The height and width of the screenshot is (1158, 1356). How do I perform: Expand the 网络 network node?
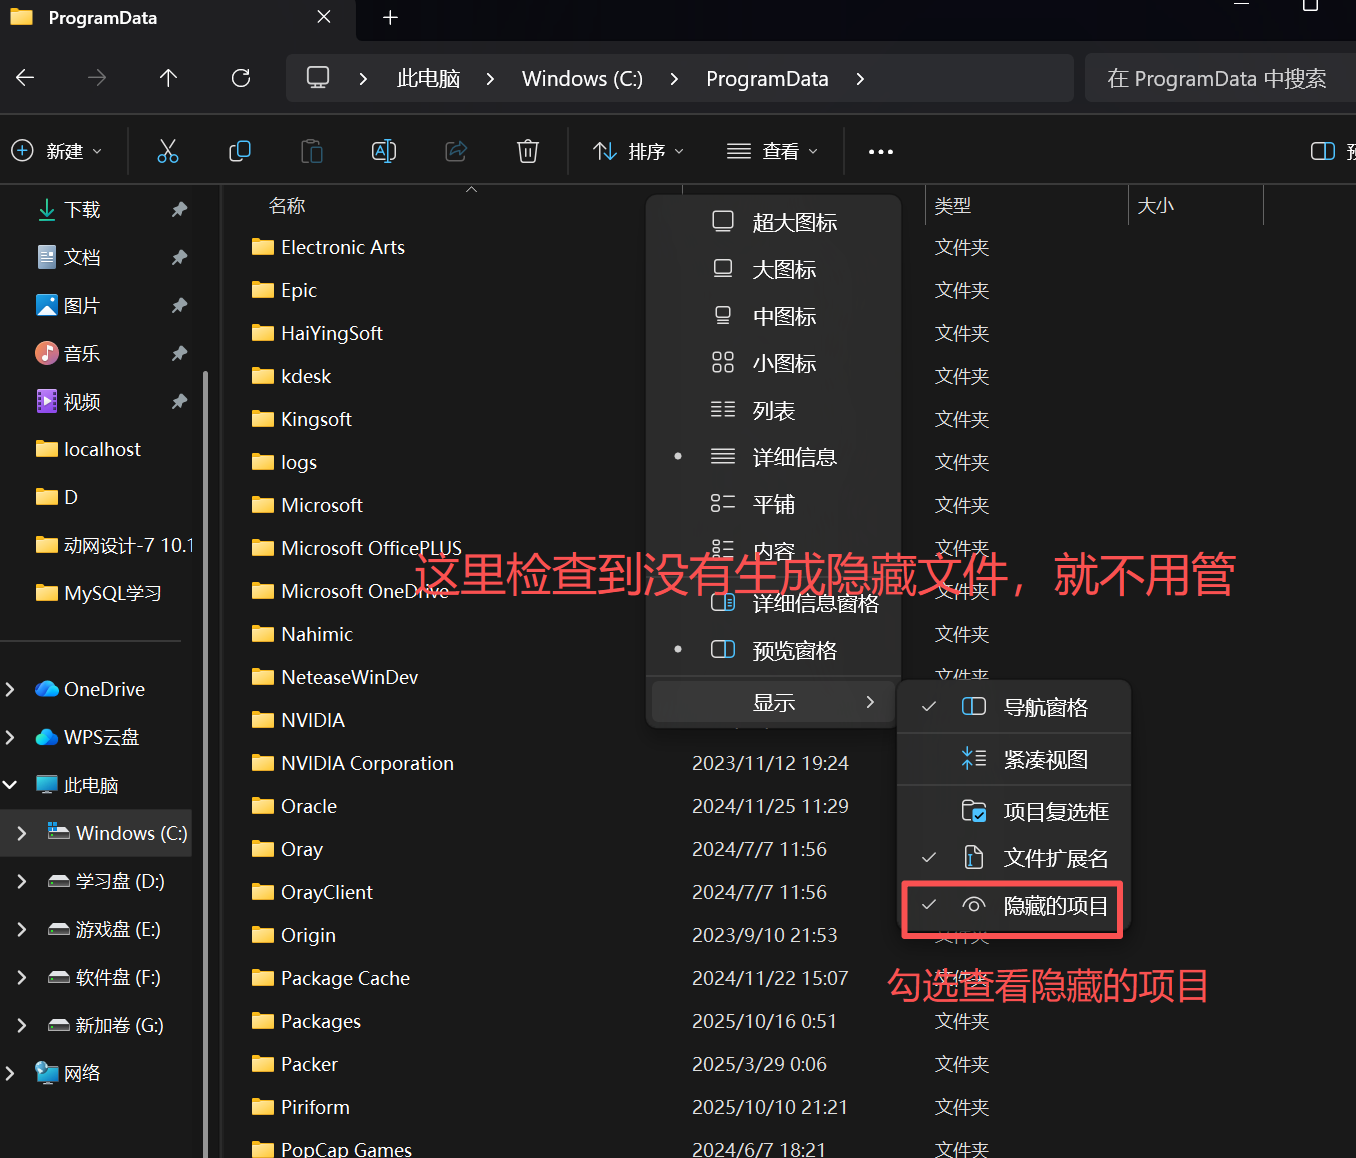click(x=10, y=1073)
